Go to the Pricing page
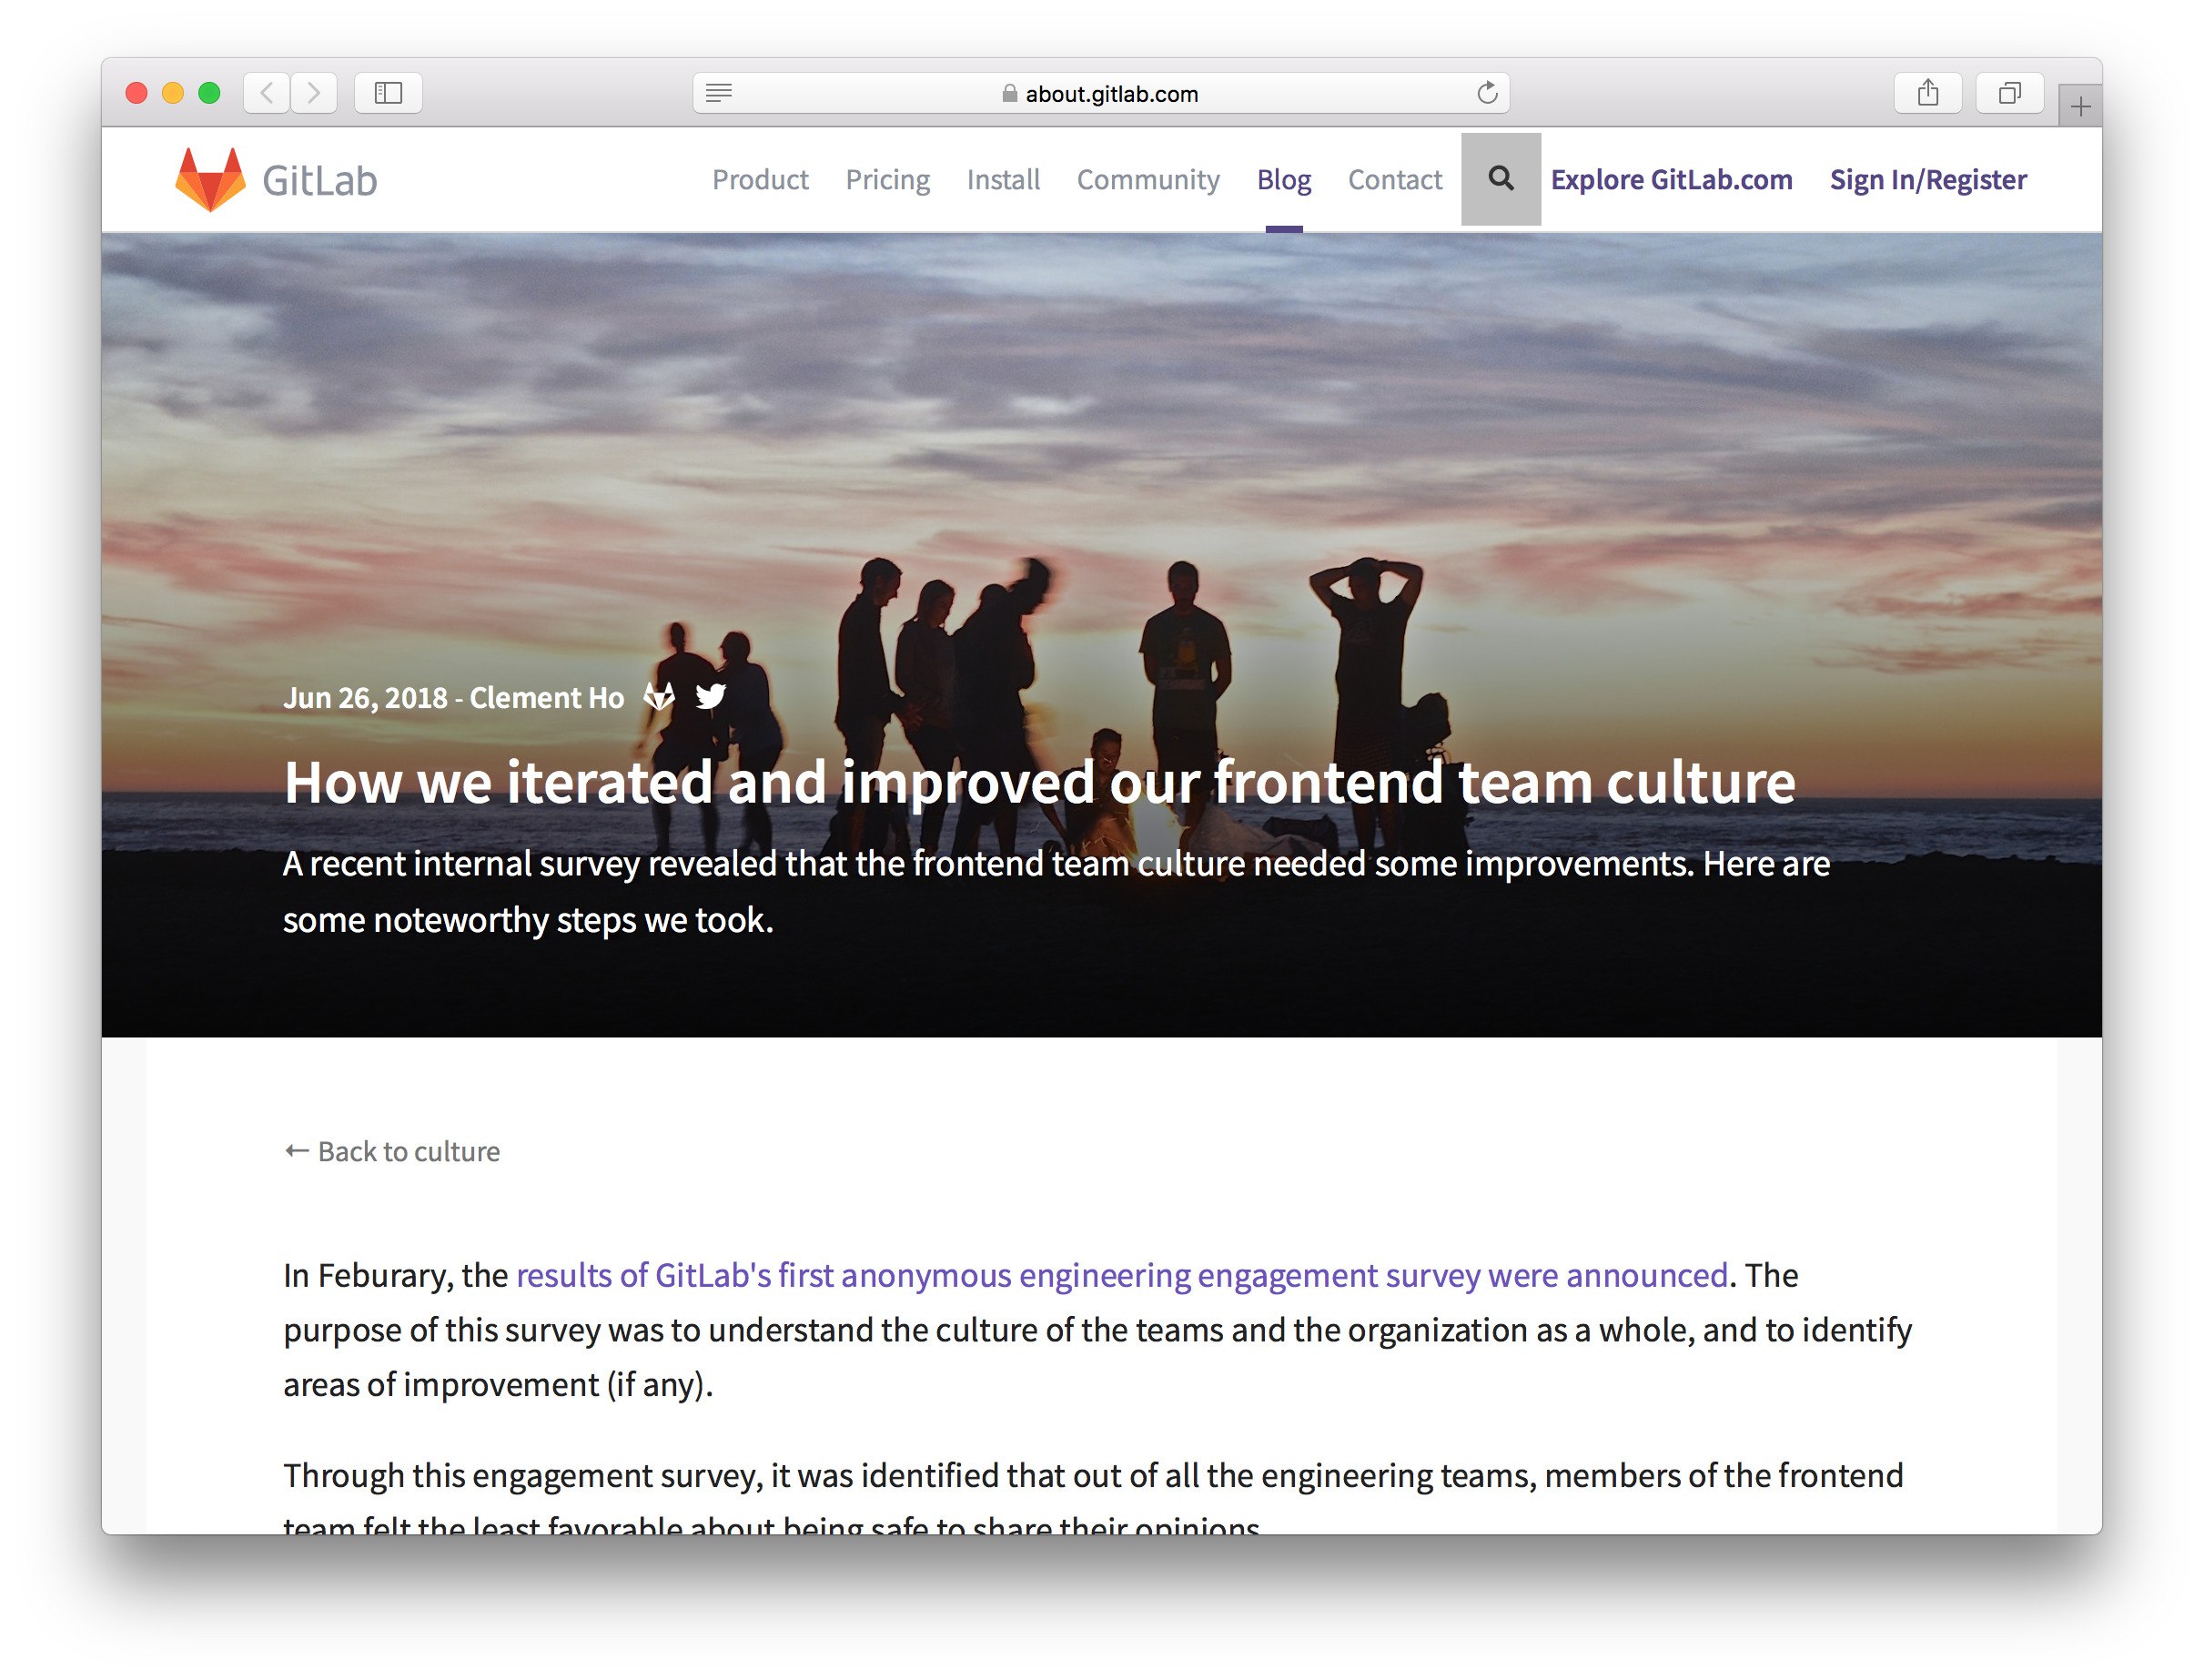Screen dimensions: 2204x1680 point(887,180)
